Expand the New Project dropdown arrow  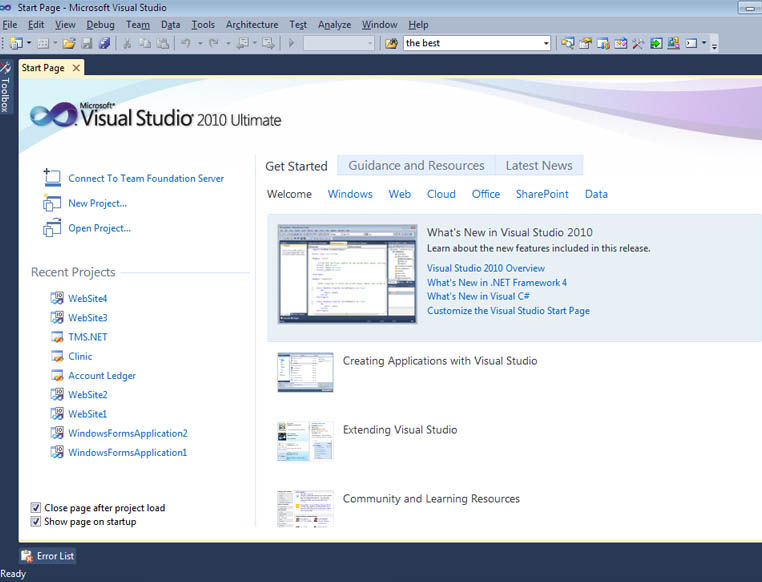tap(29, 43)
